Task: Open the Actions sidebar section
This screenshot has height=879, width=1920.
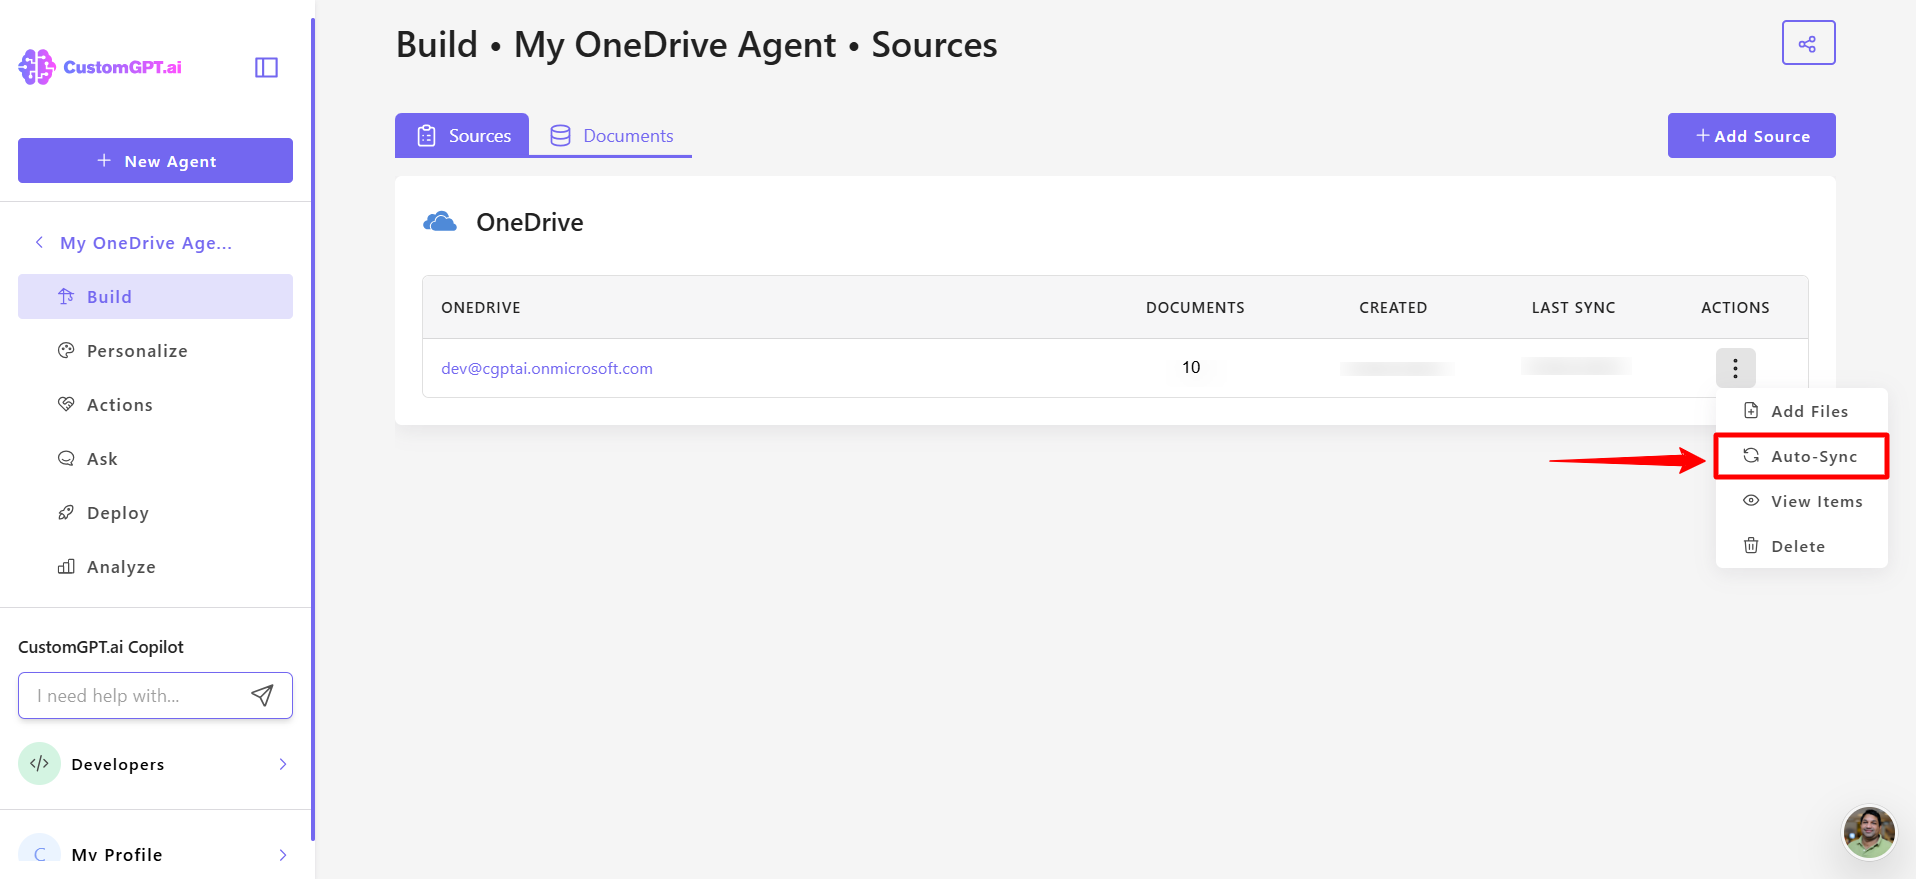Action: (155, 404)
